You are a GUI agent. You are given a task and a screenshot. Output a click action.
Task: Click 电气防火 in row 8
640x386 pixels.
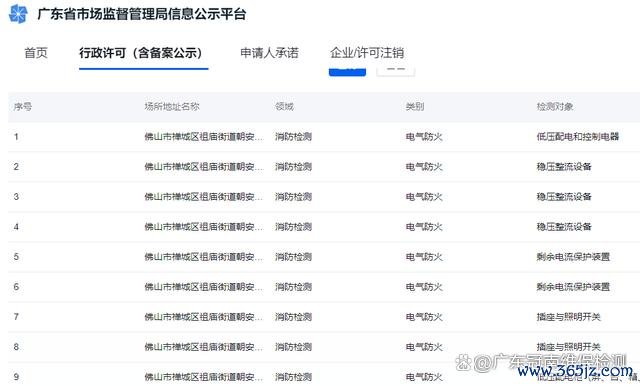424,347
